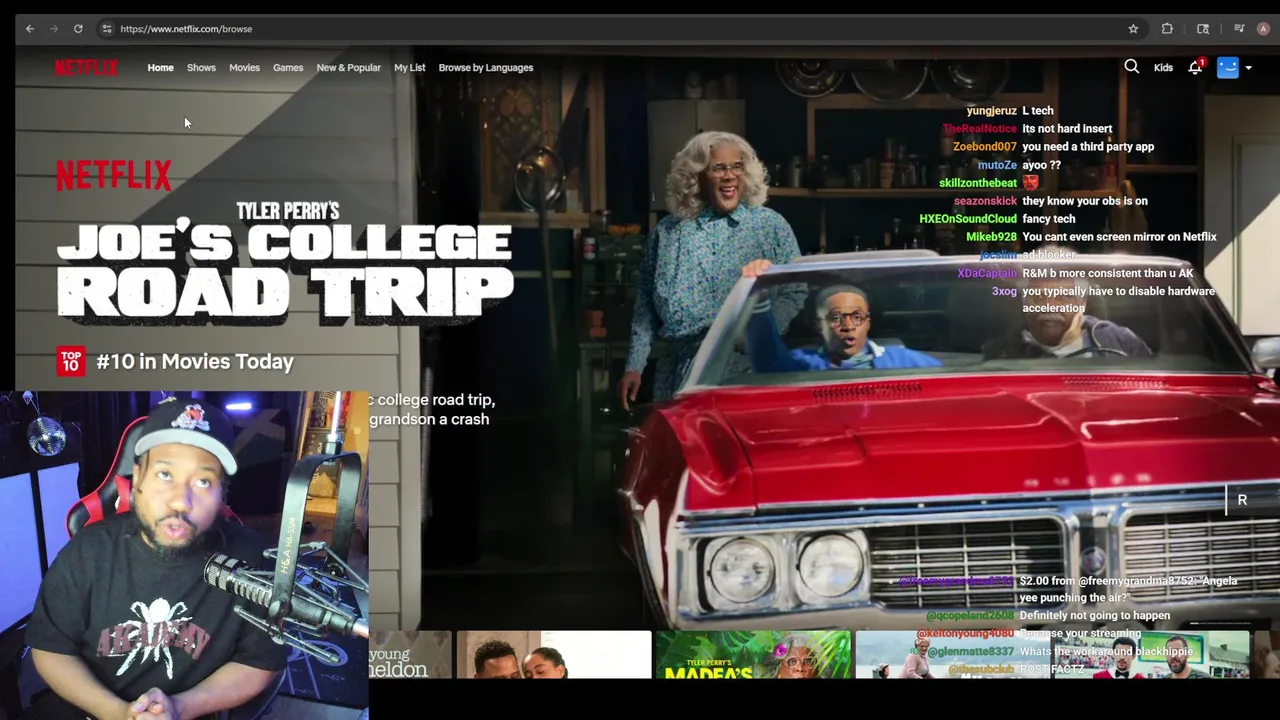Viewport: 1280px width, 720px height.
Task: Expand the profile menu caret arrow
Action: [1248, 68]
